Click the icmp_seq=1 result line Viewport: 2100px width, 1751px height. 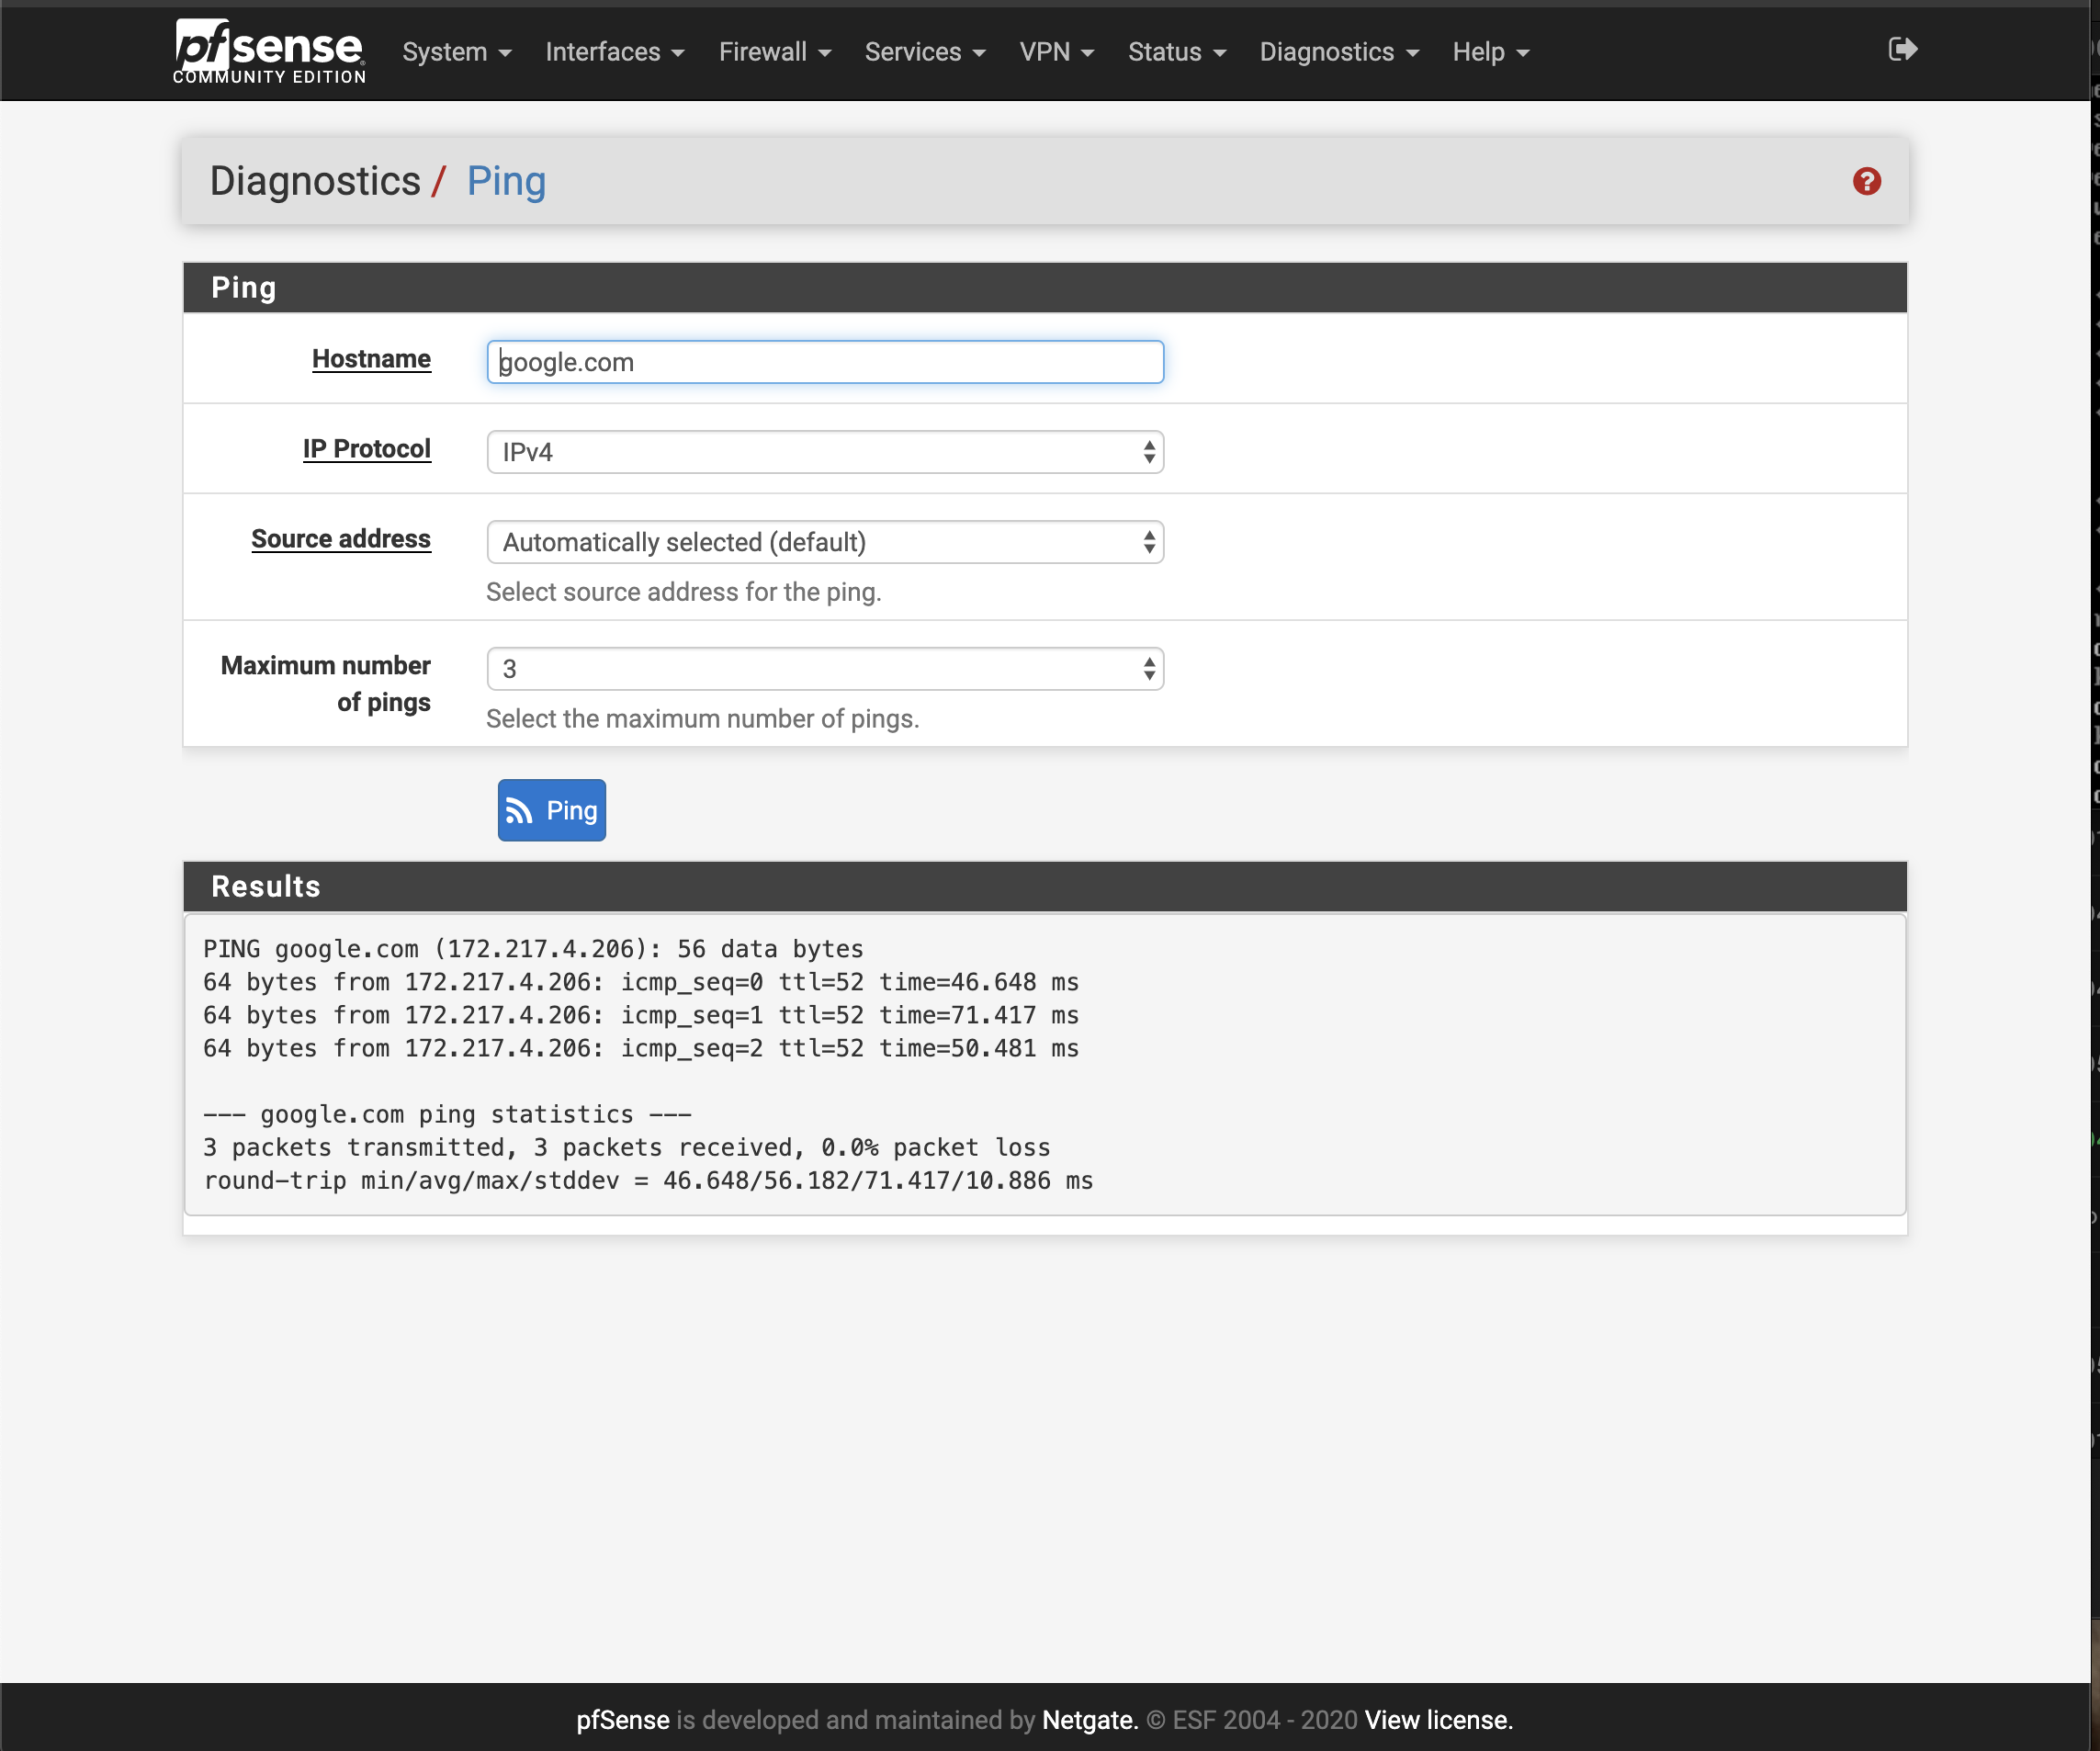point(641,1015)
